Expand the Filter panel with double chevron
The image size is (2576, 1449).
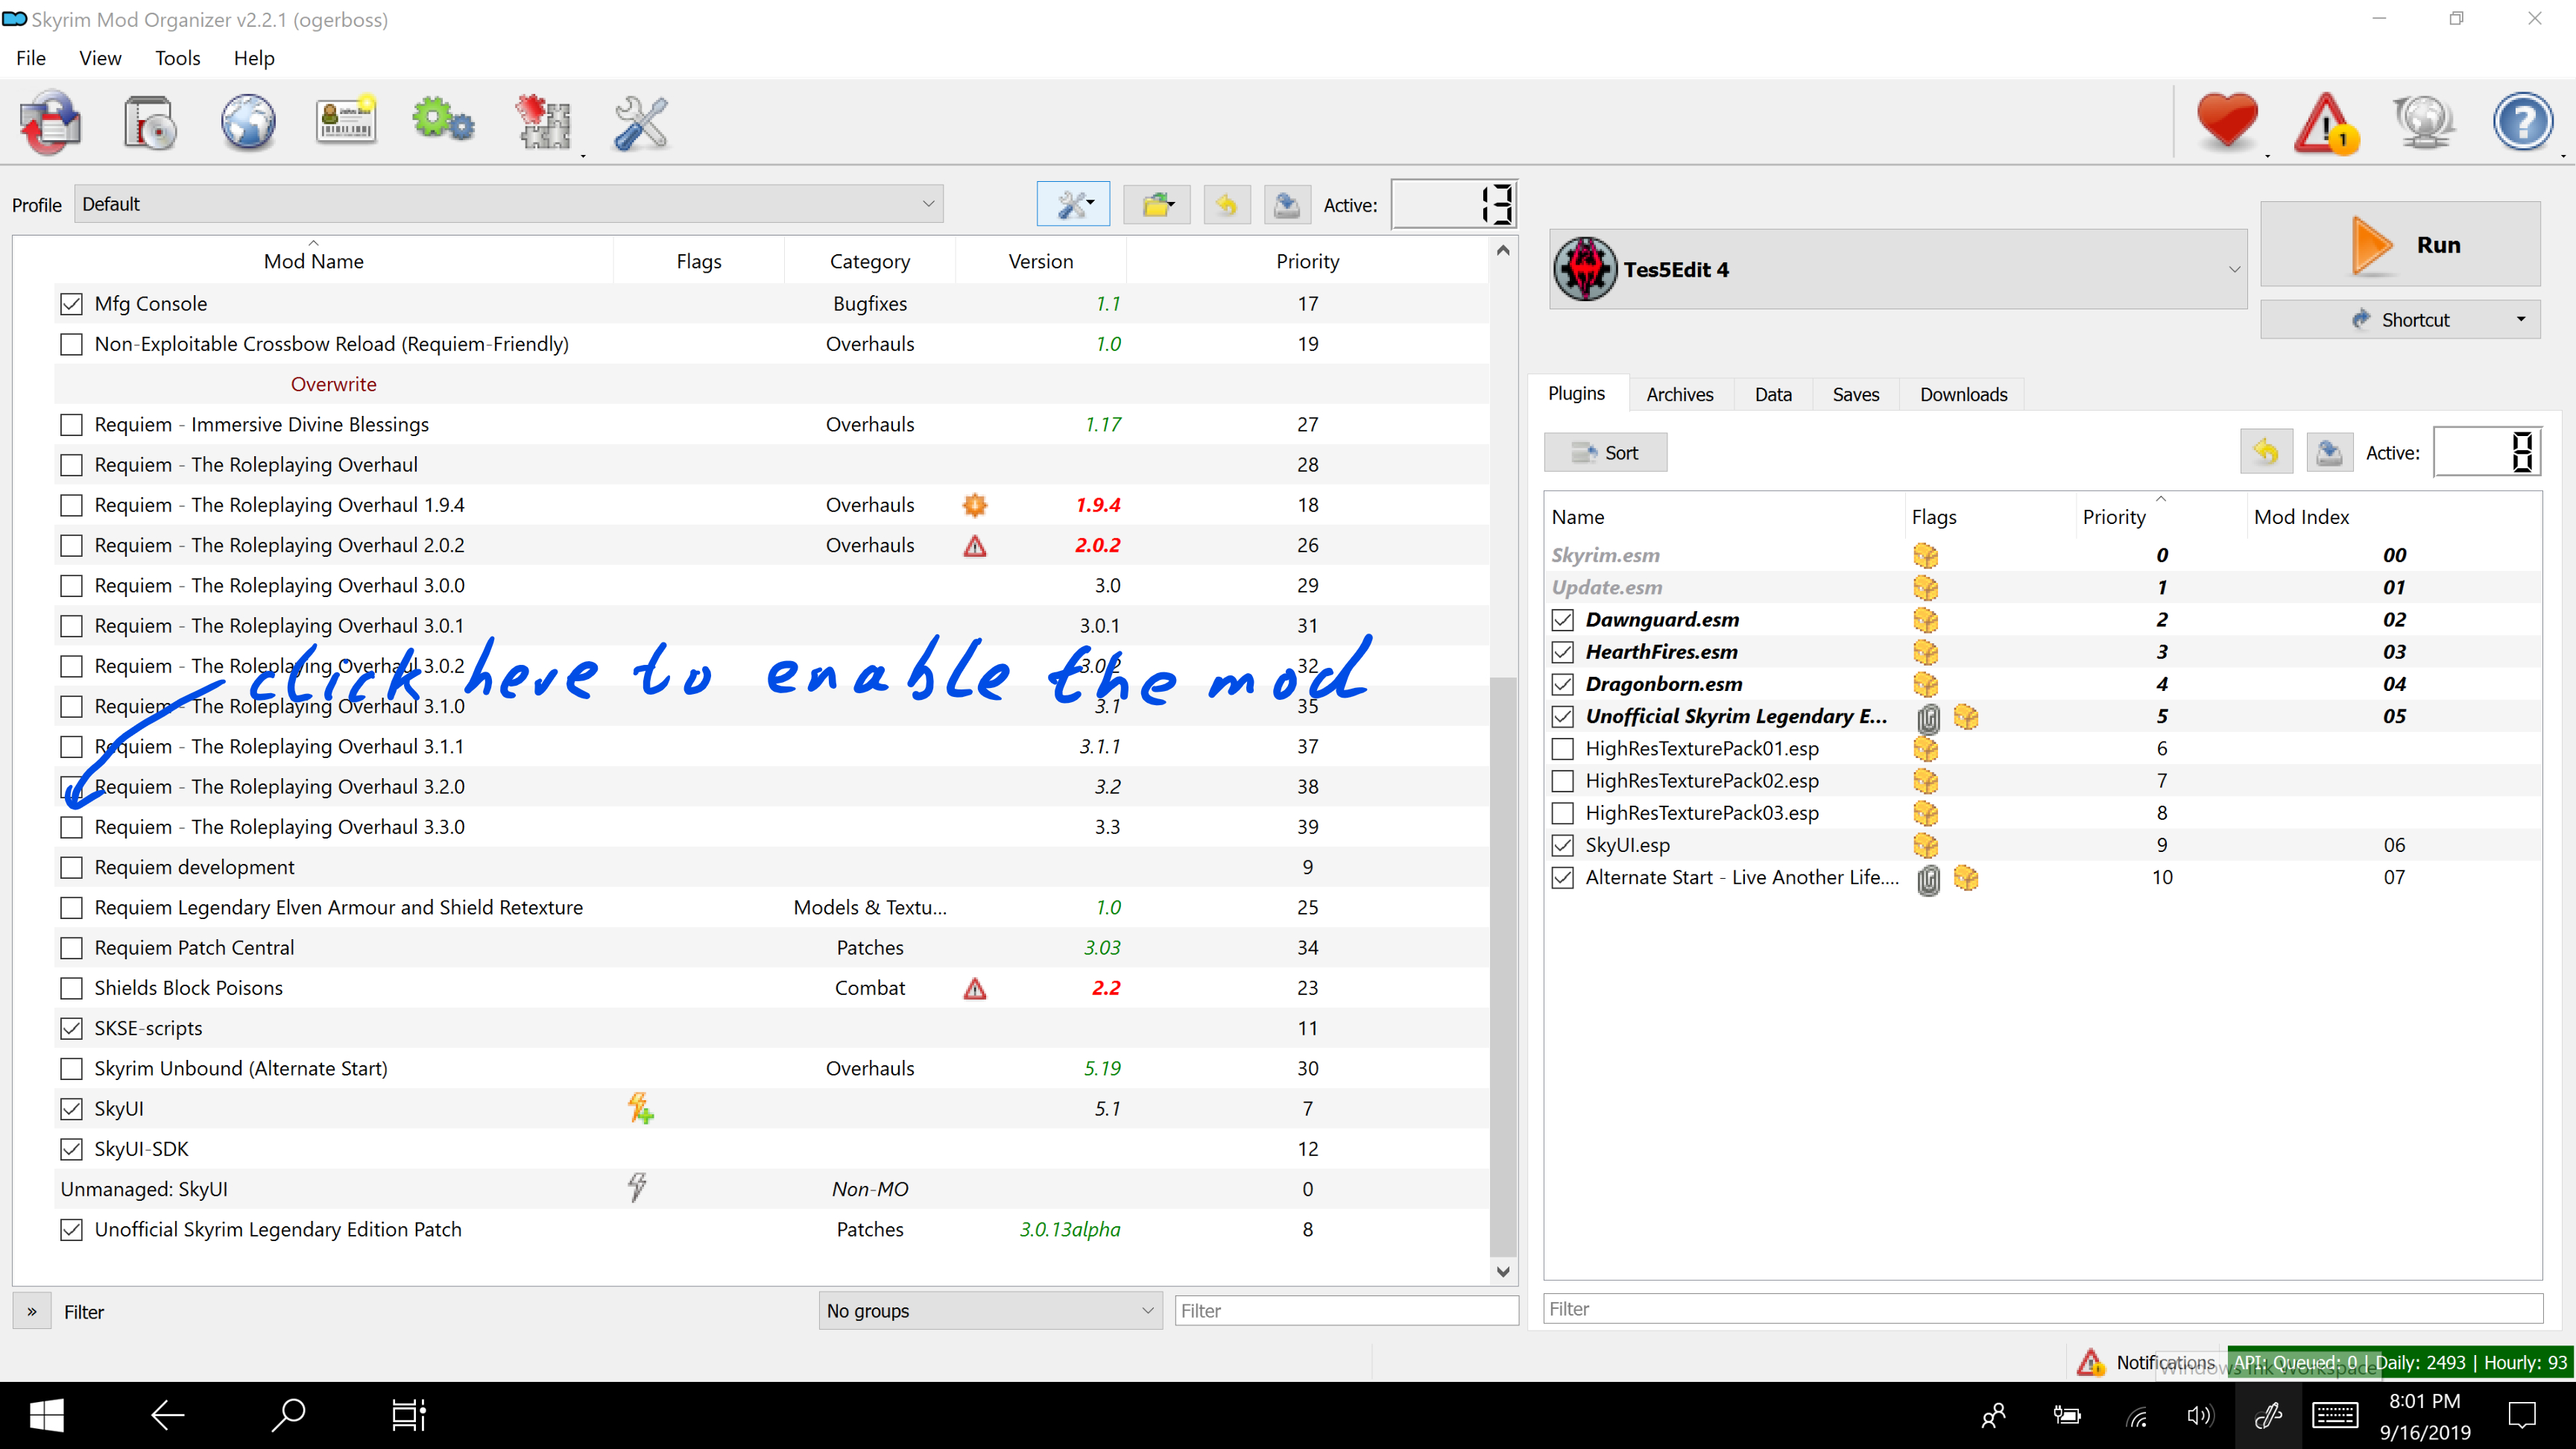click(x=32, y=1311)
